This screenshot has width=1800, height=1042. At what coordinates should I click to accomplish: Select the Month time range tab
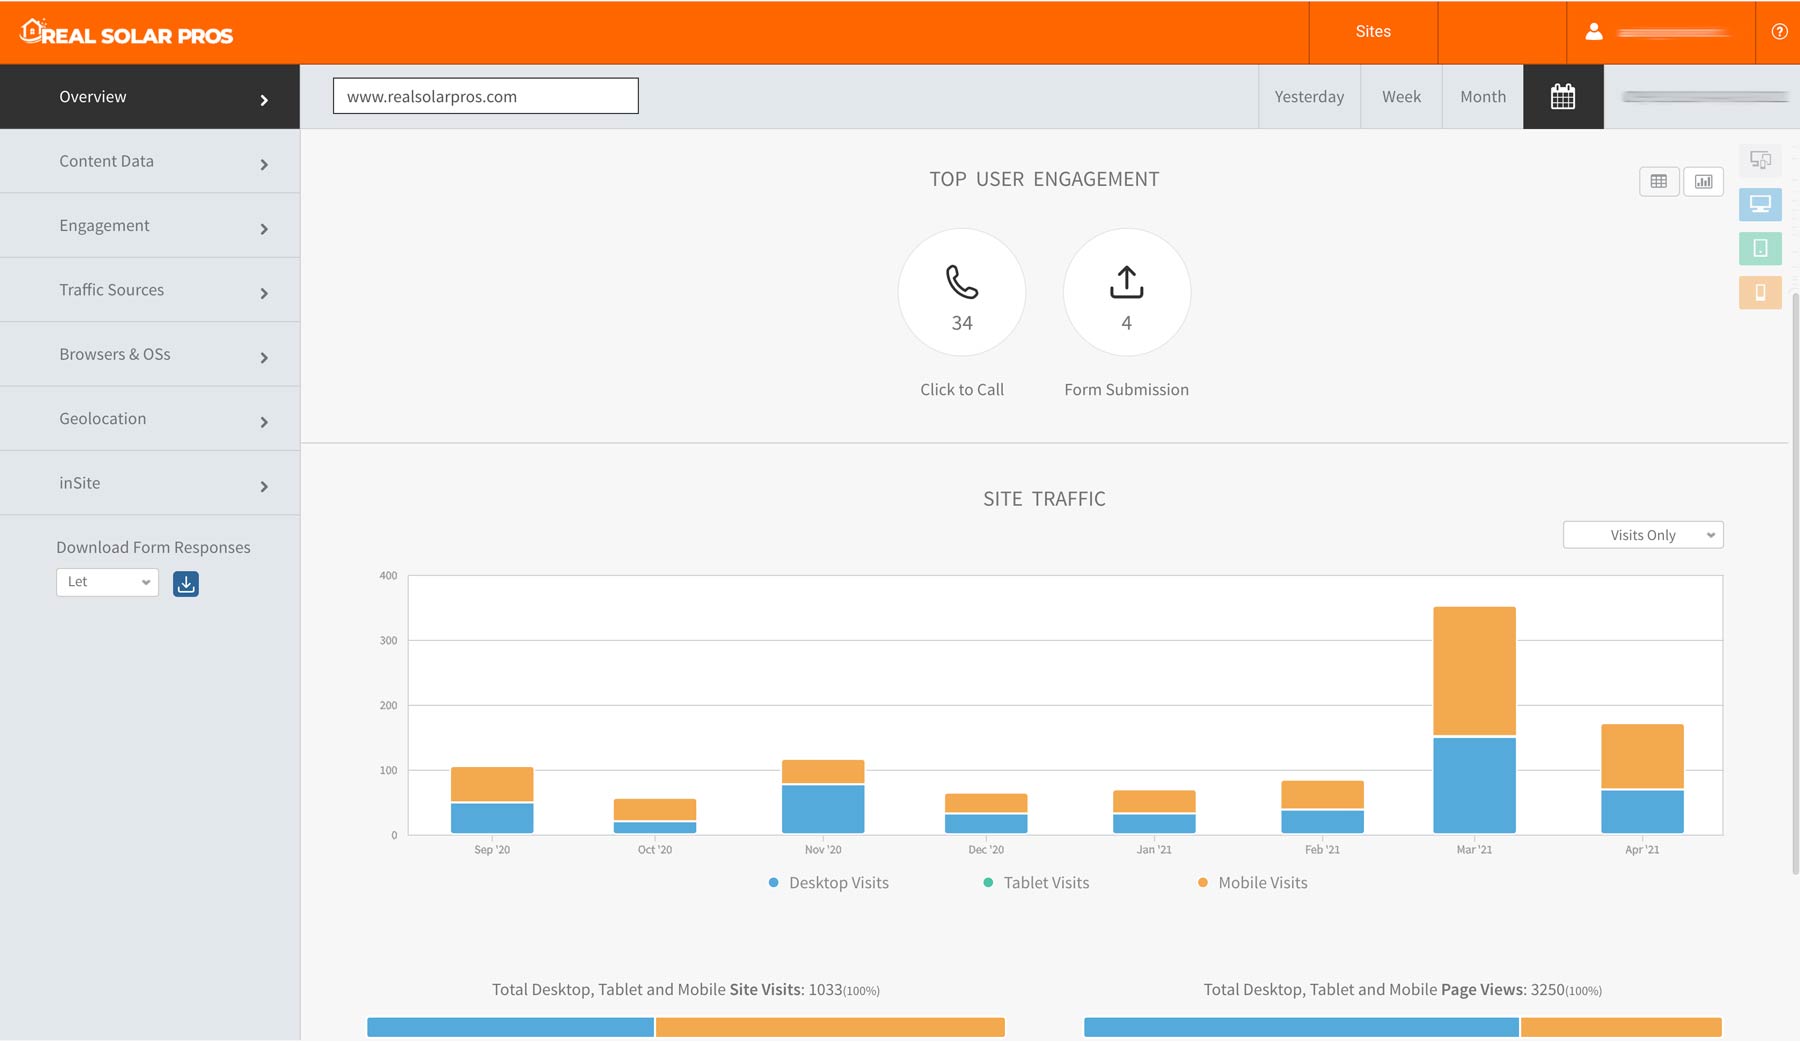(1483, 97)
